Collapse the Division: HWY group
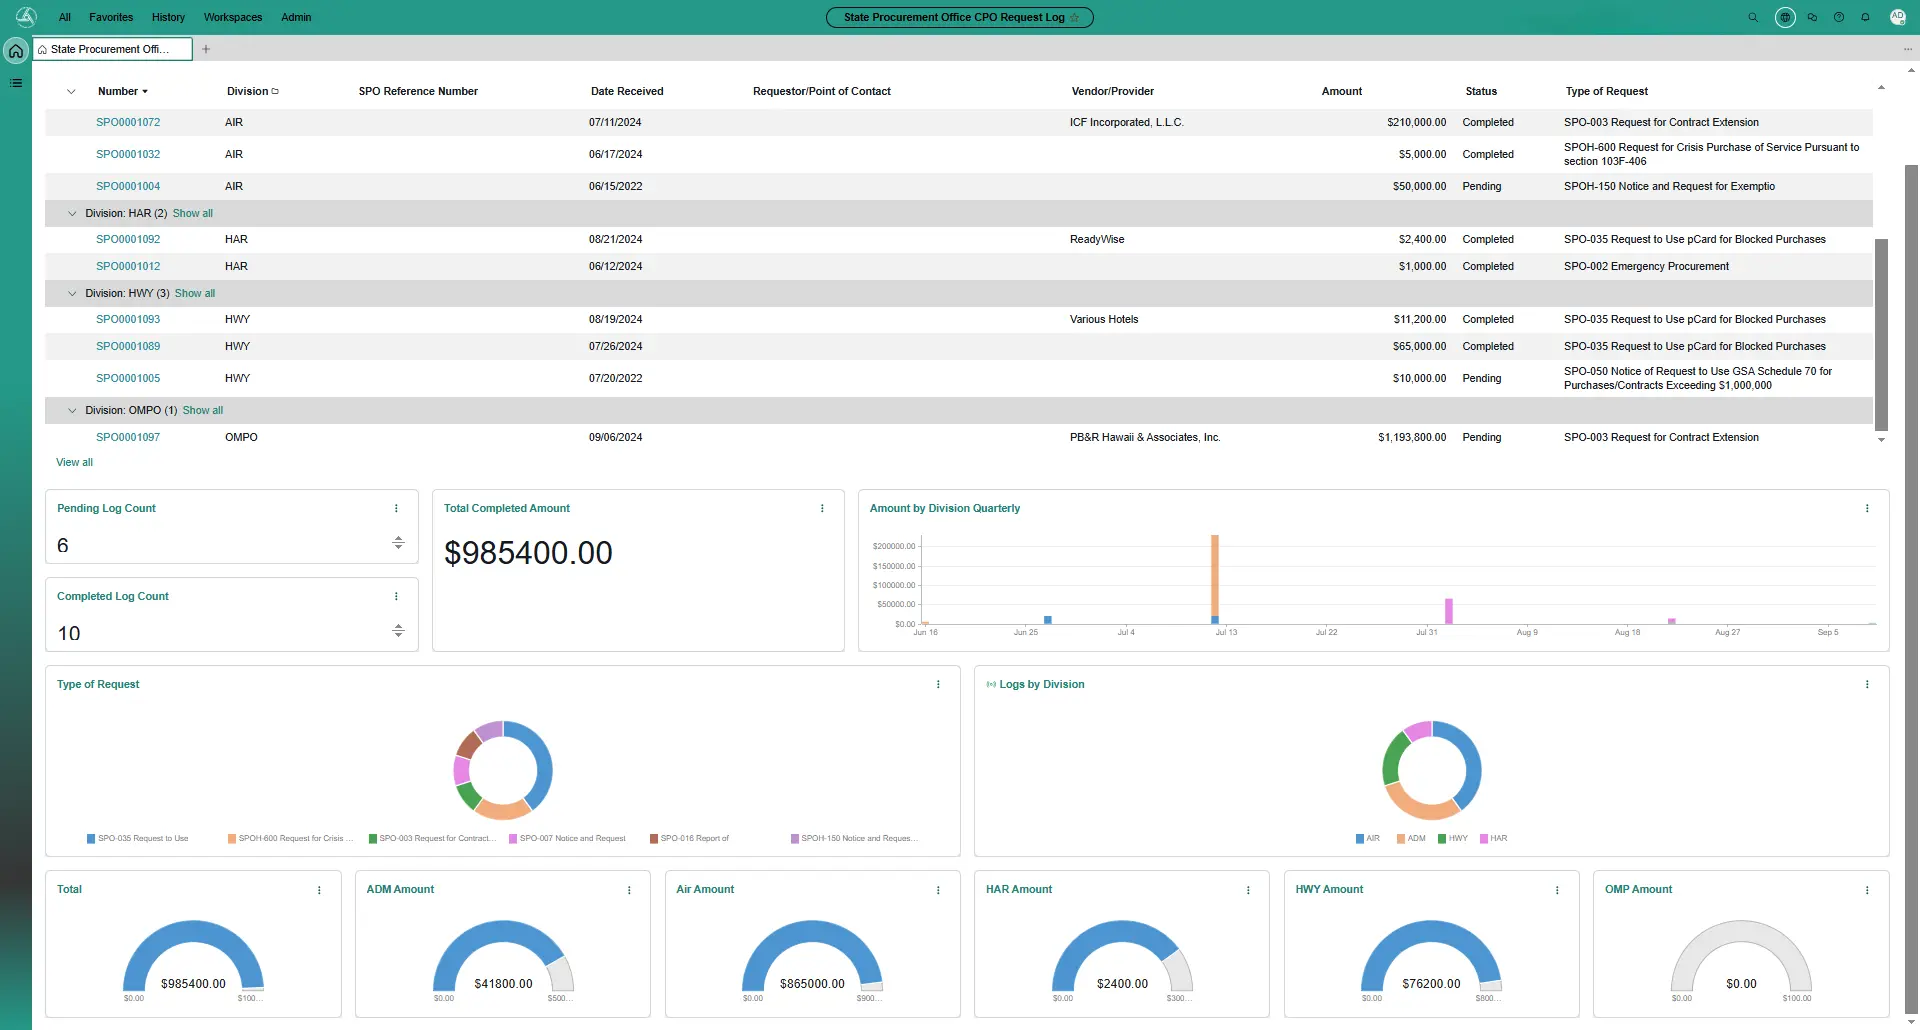 click(x=72, y=293)
